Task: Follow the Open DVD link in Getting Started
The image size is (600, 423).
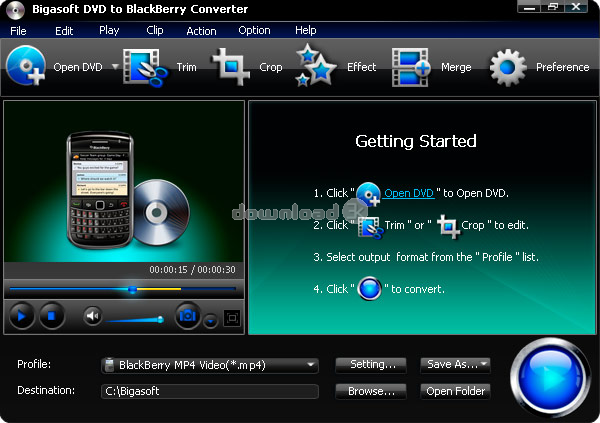Action: (x=409, y=193)
